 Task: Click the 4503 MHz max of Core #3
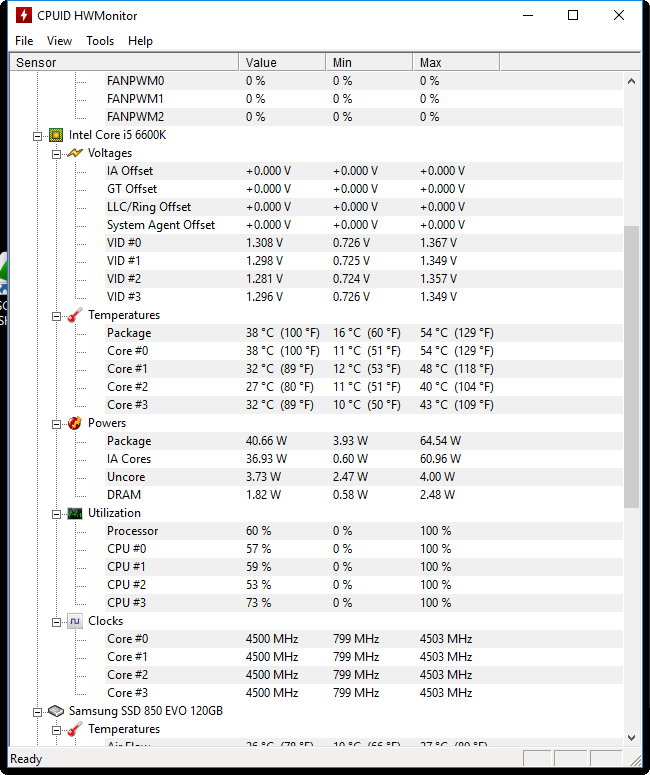(x=446, y=693)
